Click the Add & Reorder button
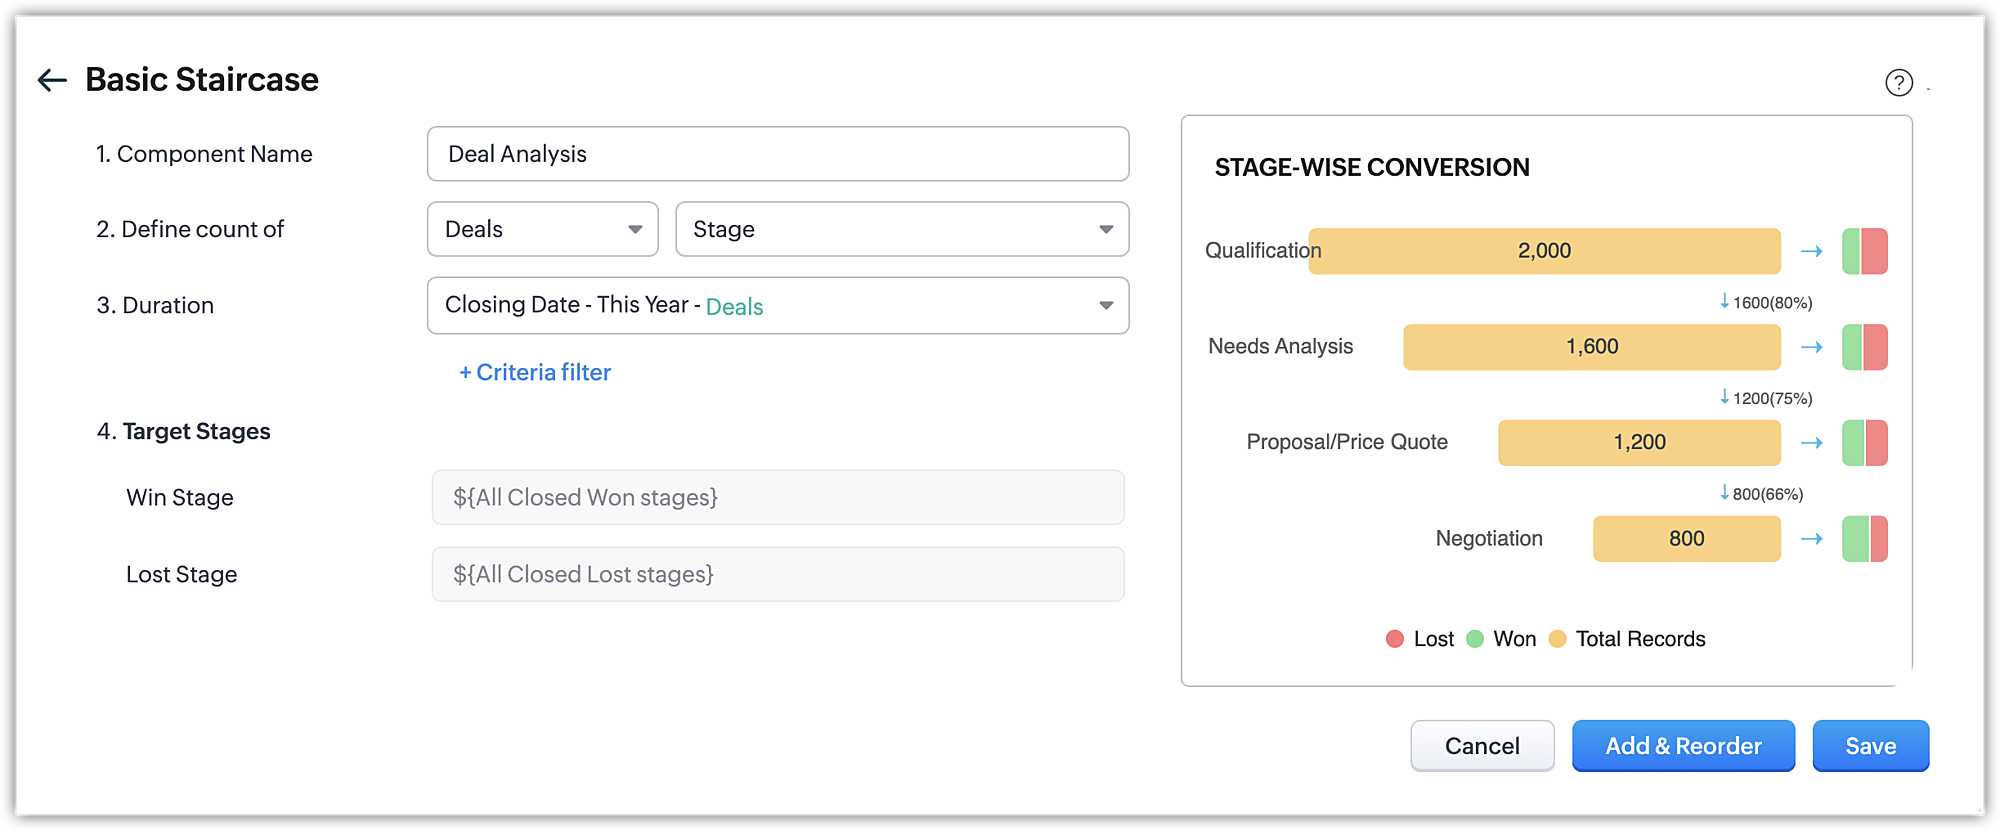This screenshot has width=2000, height=831. click(x=1683, y=746)
